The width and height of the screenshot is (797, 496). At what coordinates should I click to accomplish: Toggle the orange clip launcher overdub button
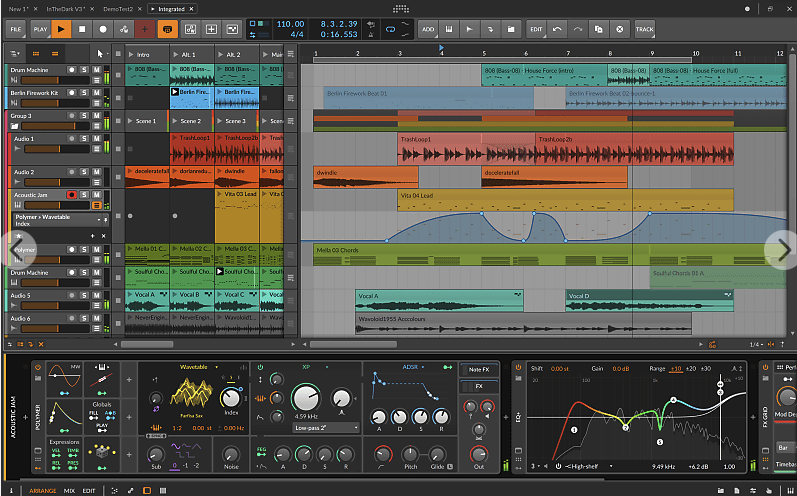(167, 29)
